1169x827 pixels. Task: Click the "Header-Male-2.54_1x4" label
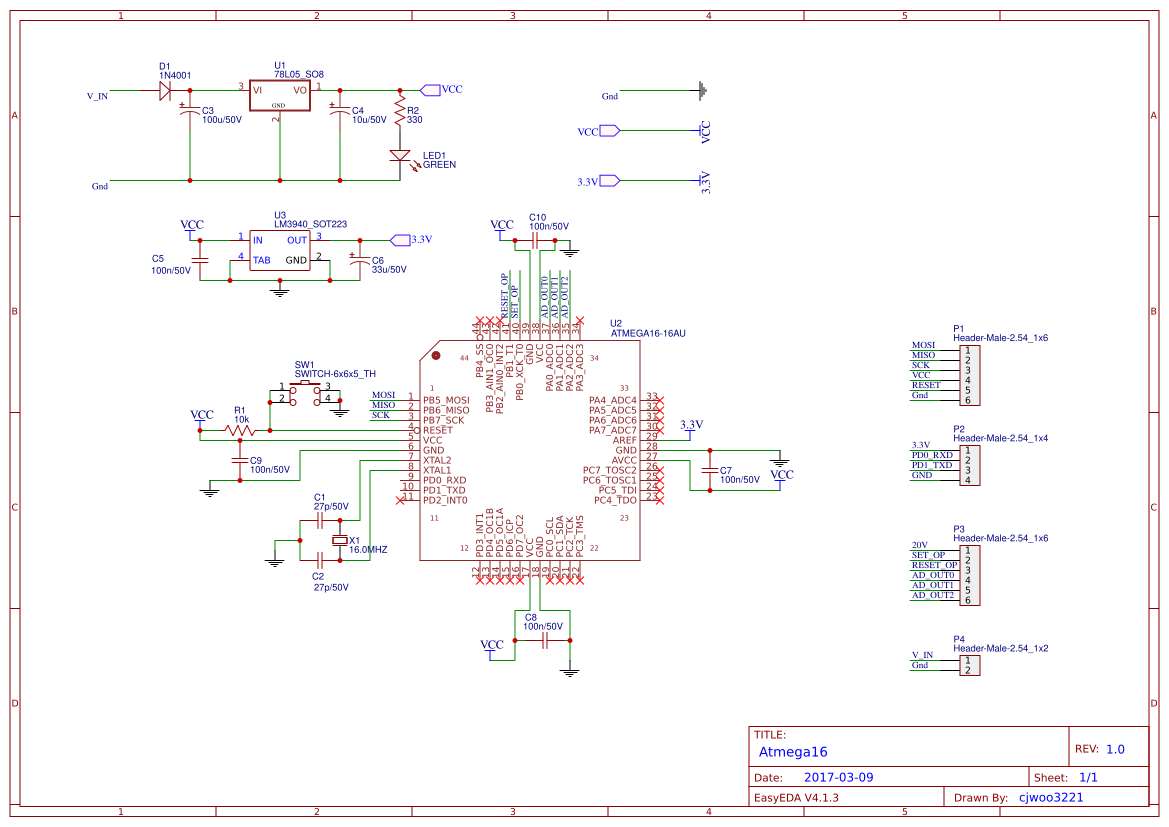tap(1001, 438)
